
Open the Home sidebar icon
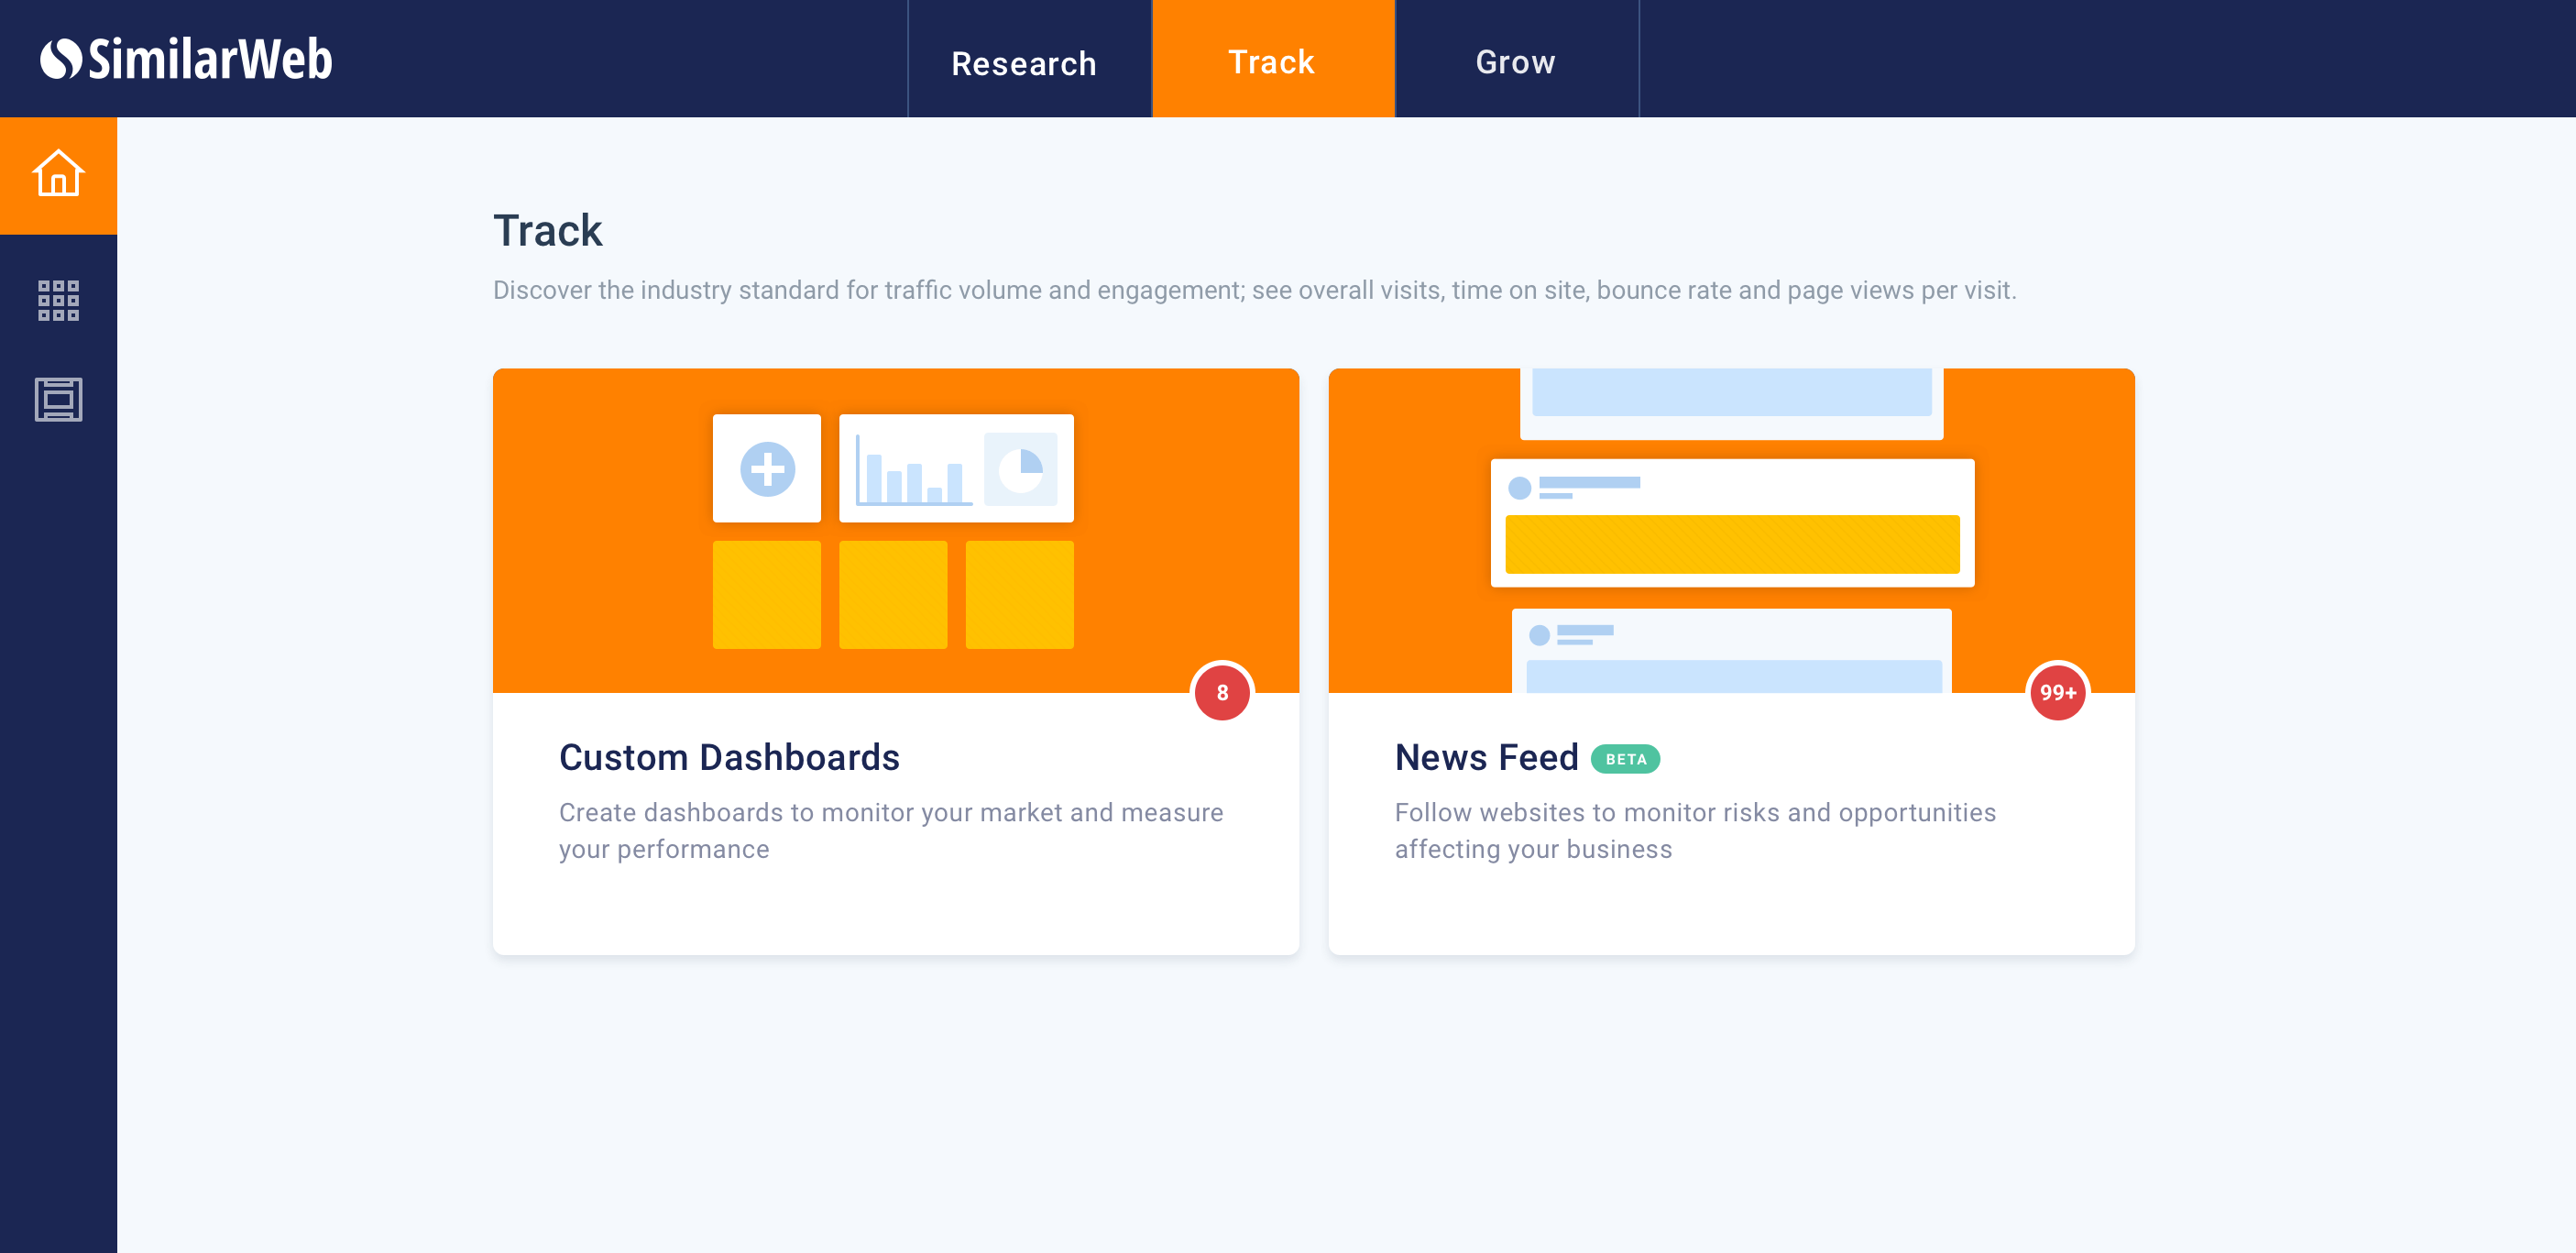58,175
